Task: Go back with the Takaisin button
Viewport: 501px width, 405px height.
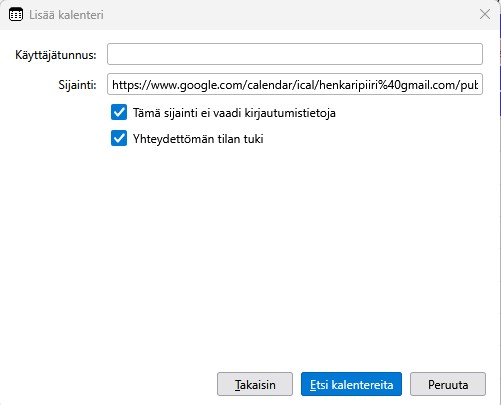Action: pyautogui.click(x=255, y=384)
